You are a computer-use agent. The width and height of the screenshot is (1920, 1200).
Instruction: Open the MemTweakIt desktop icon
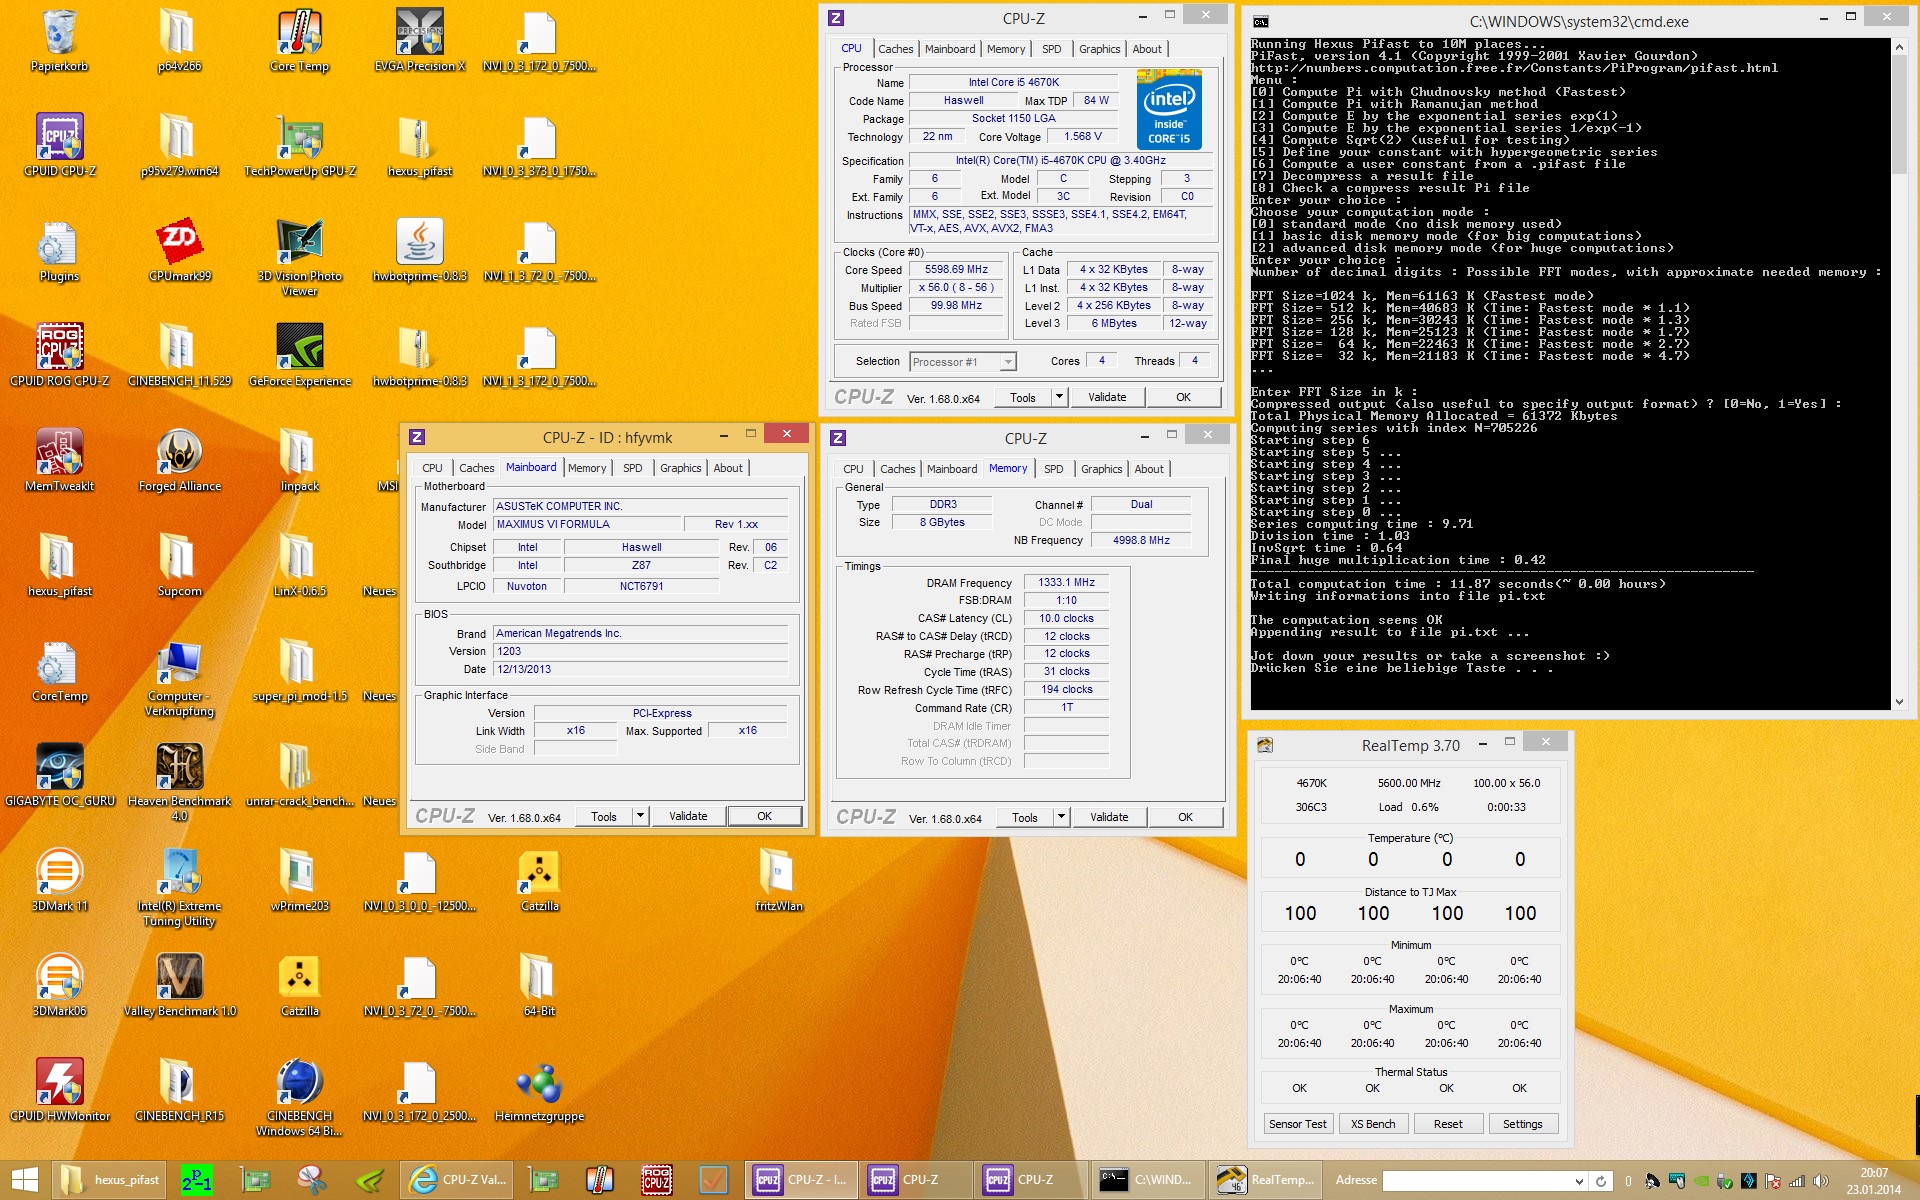(x=59, y=460)
